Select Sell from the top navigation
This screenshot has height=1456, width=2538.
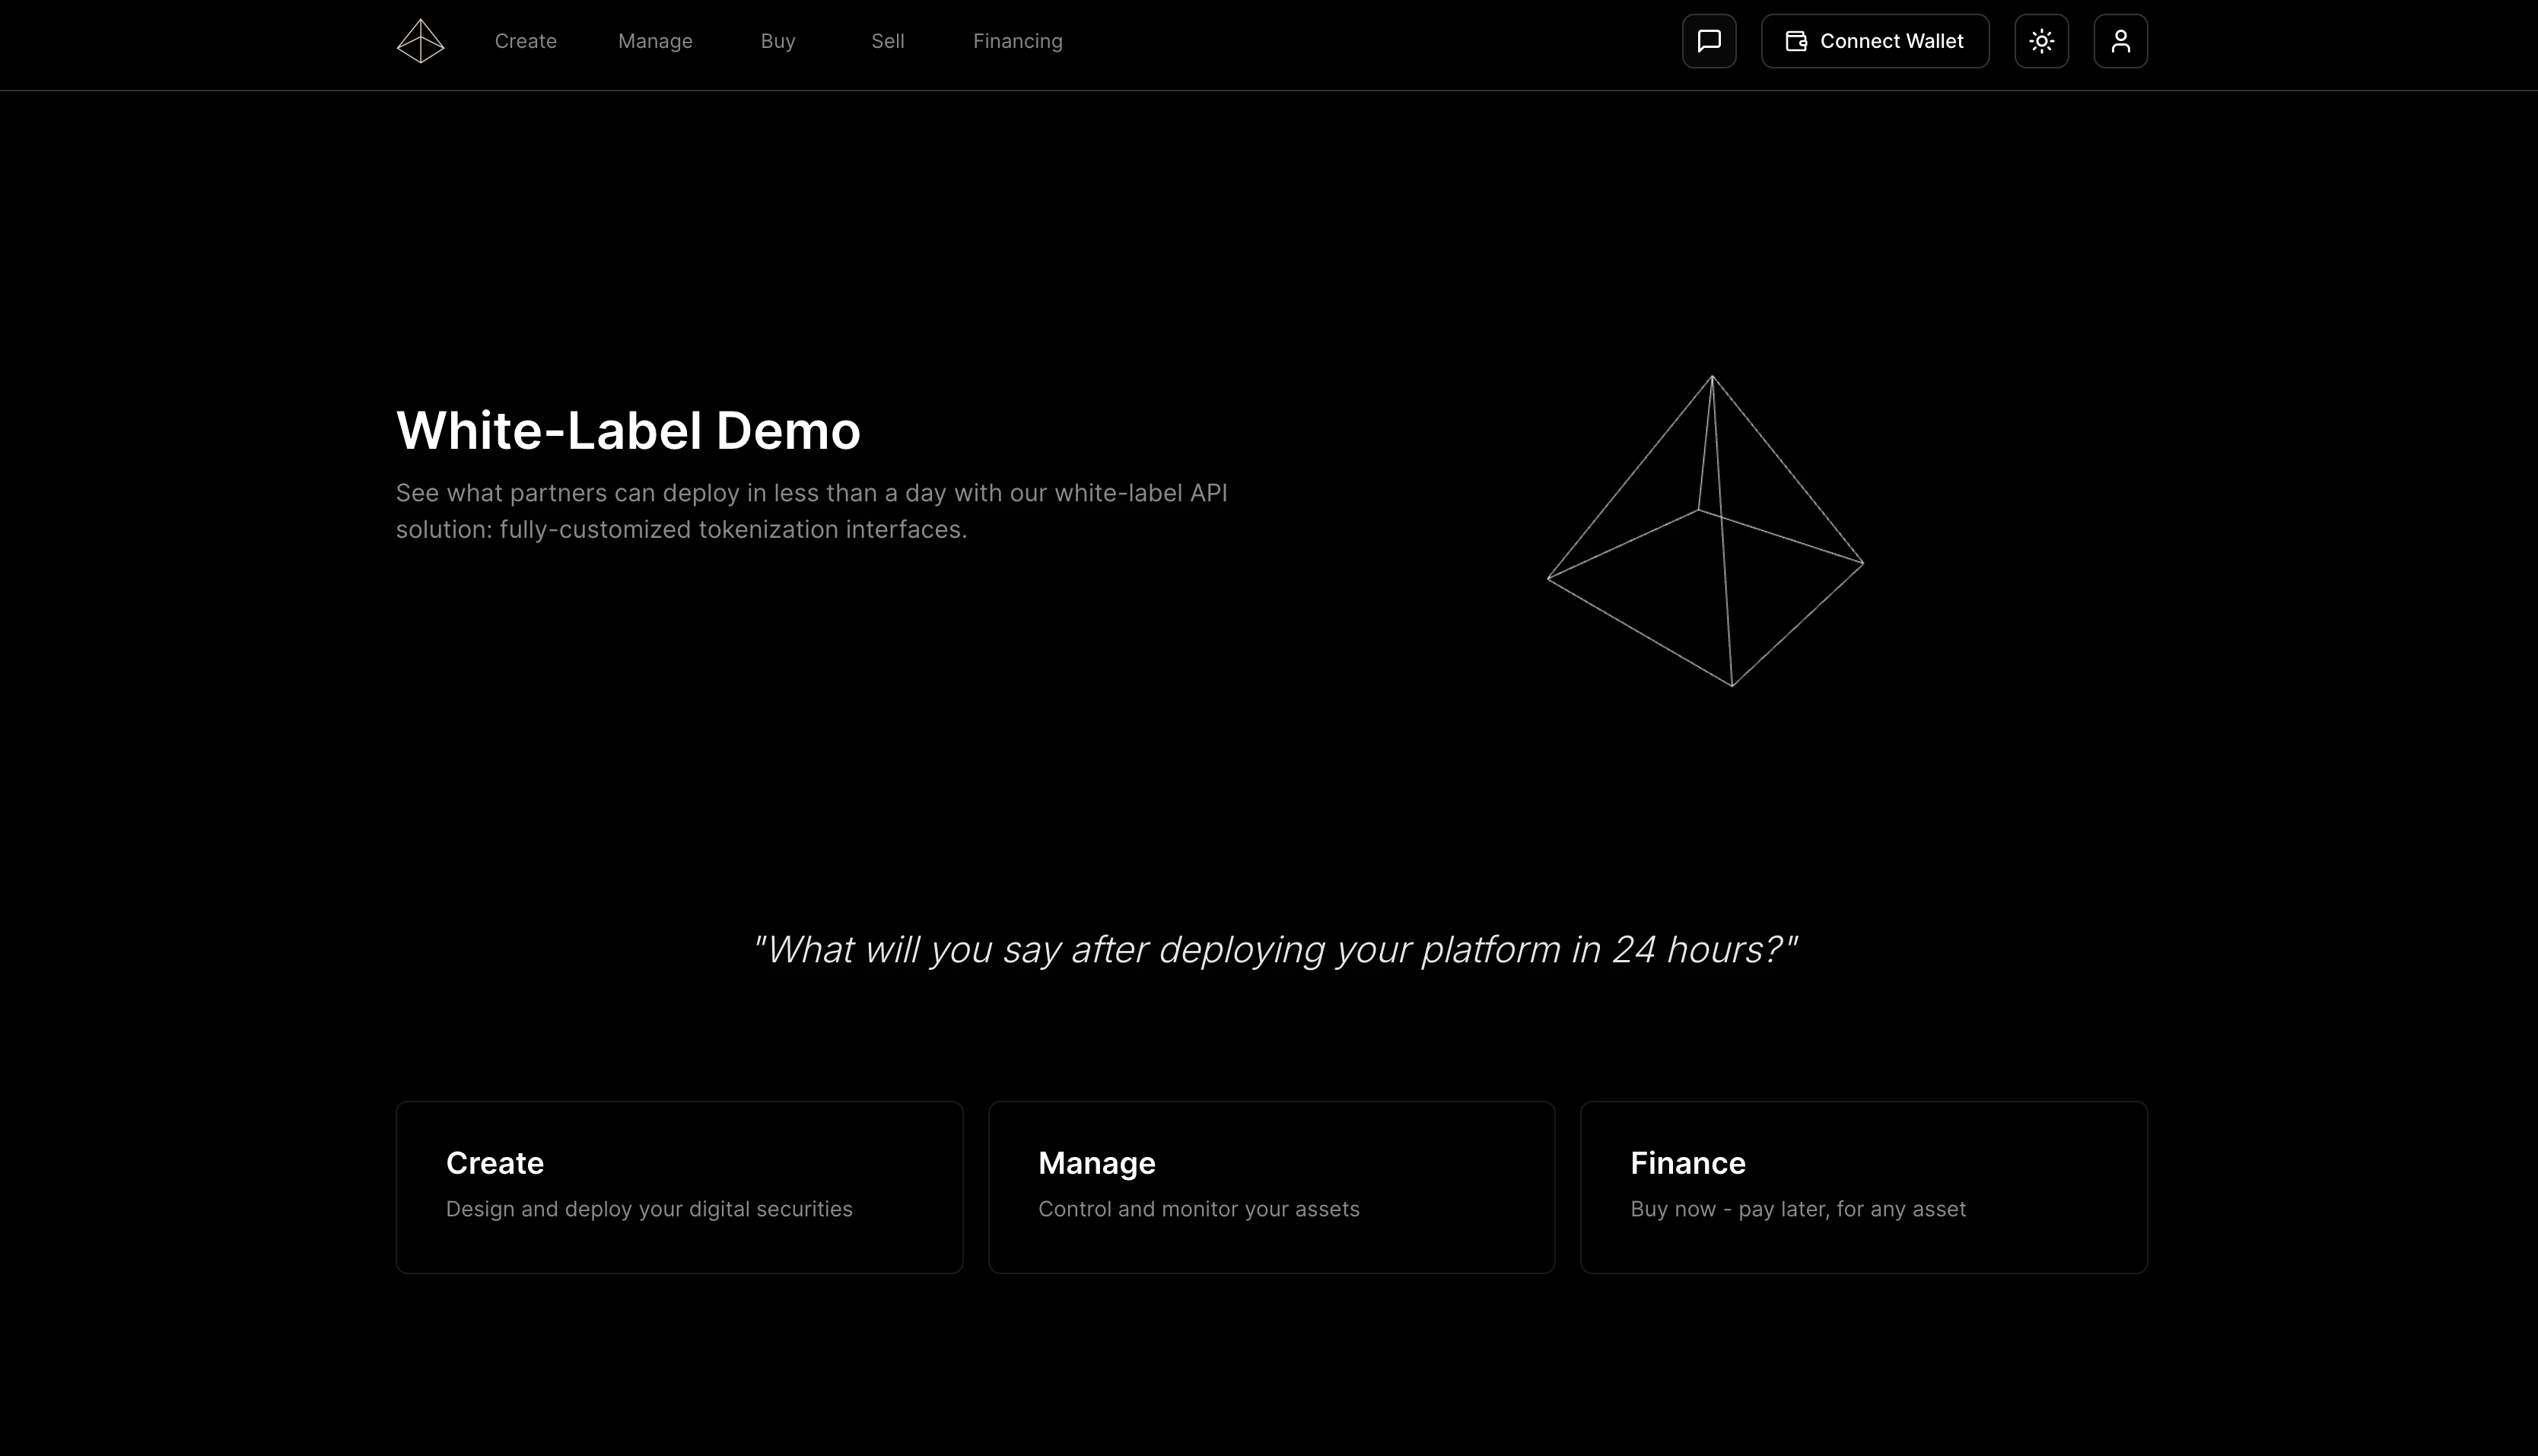(x=887, y=41)
